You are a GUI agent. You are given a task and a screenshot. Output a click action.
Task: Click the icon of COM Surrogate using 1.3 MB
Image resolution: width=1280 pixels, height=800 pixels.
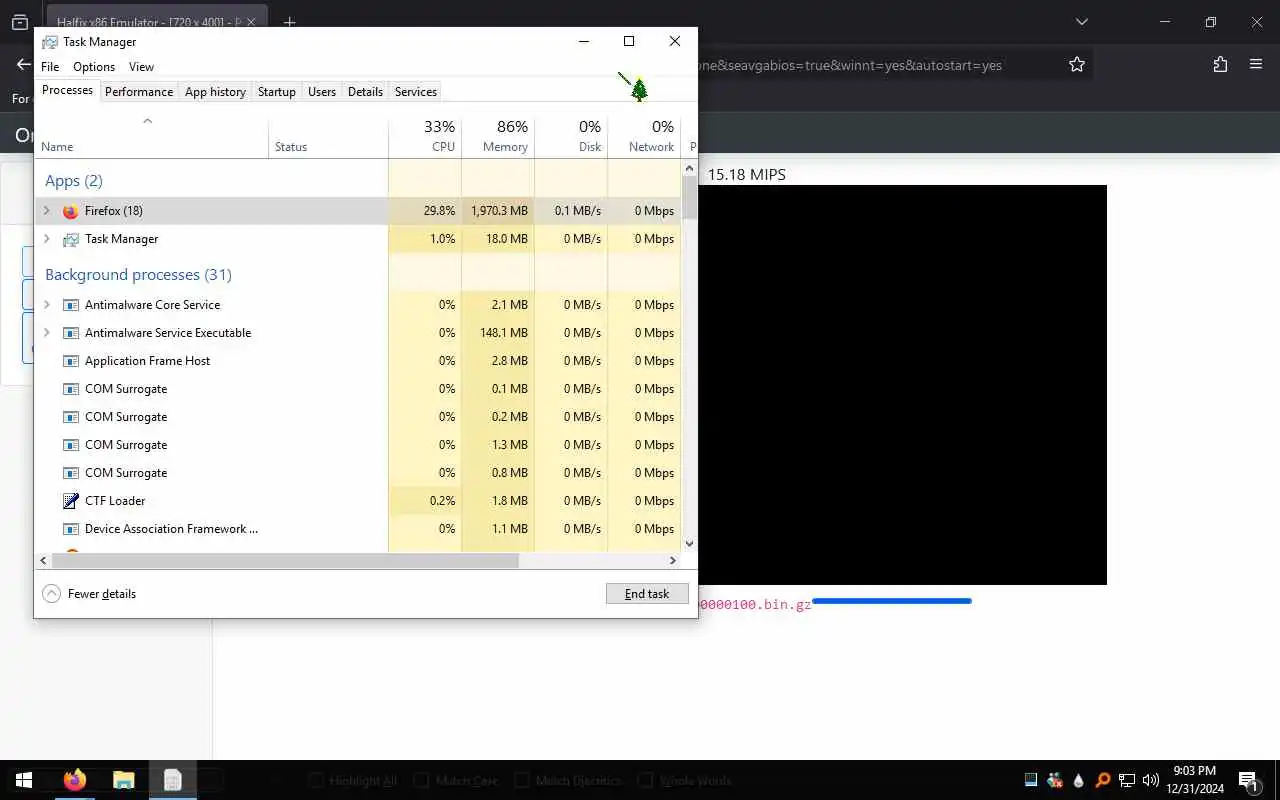click(70, 445)
